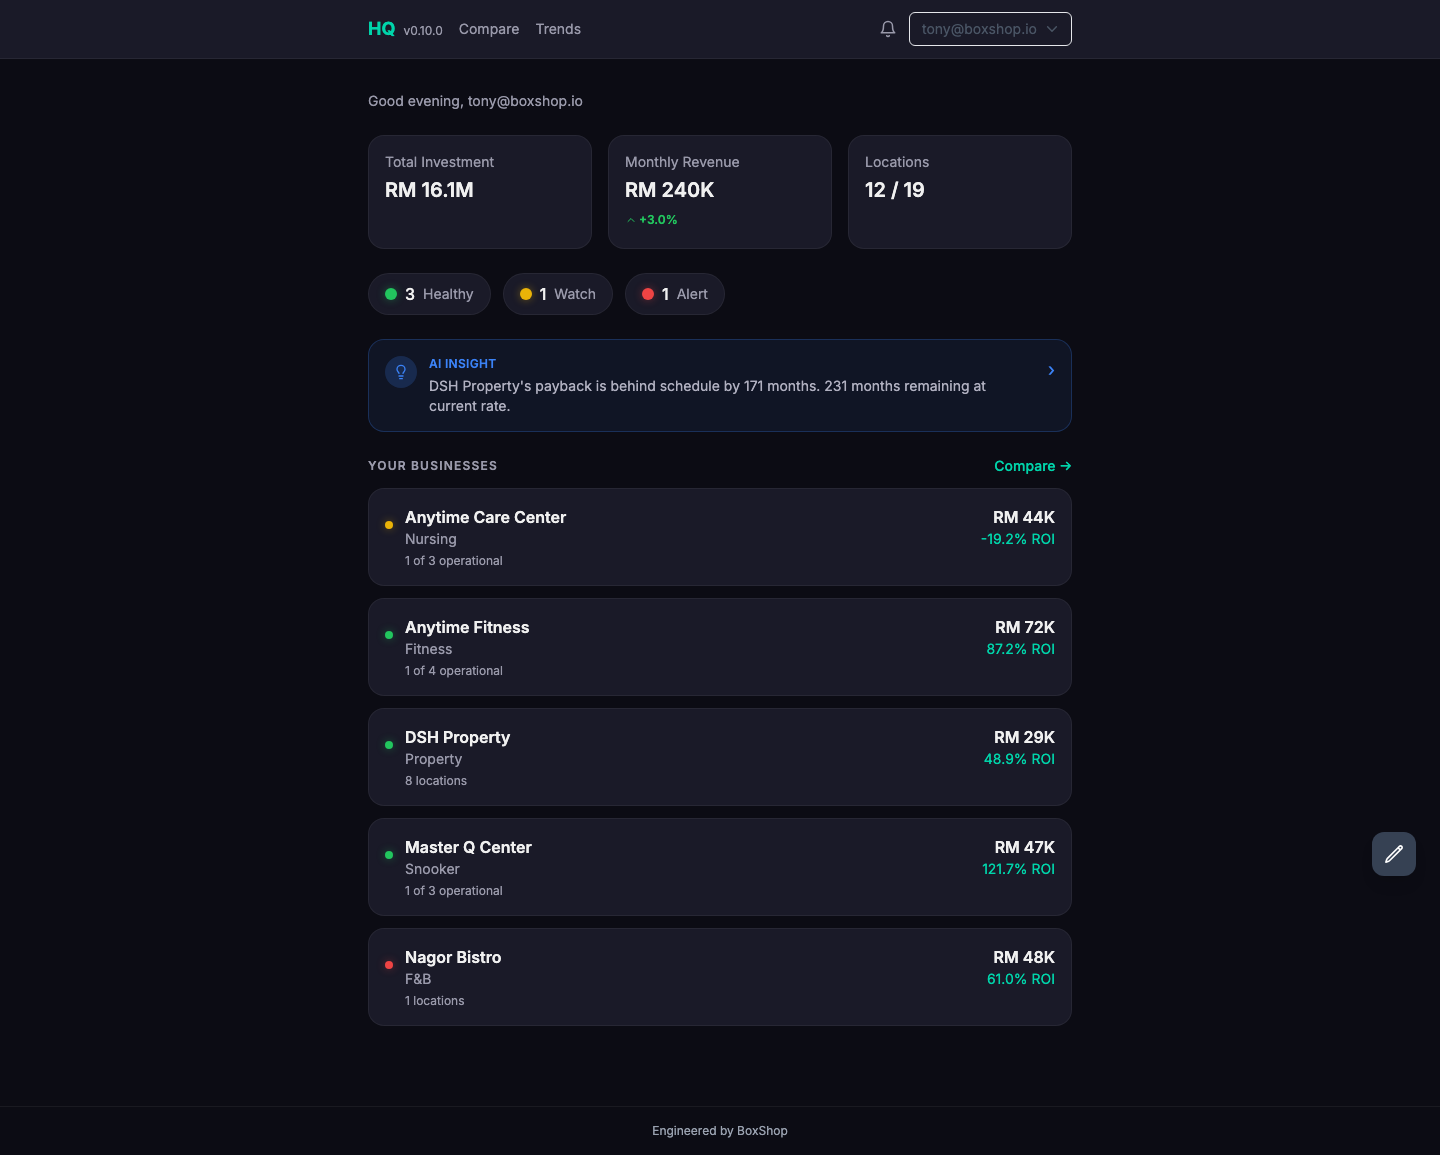This screenshot has height=1155, width=1440.
Task: Click the HQ logo
Action: point(382,29)
